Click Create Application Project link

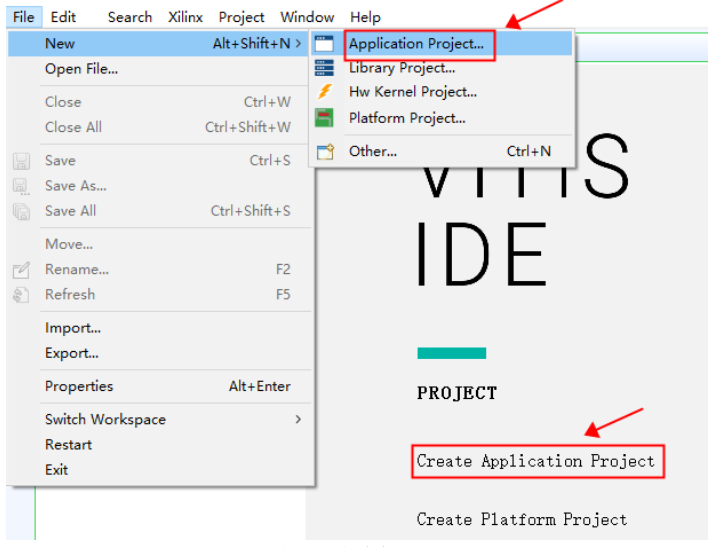click(535, 461)
